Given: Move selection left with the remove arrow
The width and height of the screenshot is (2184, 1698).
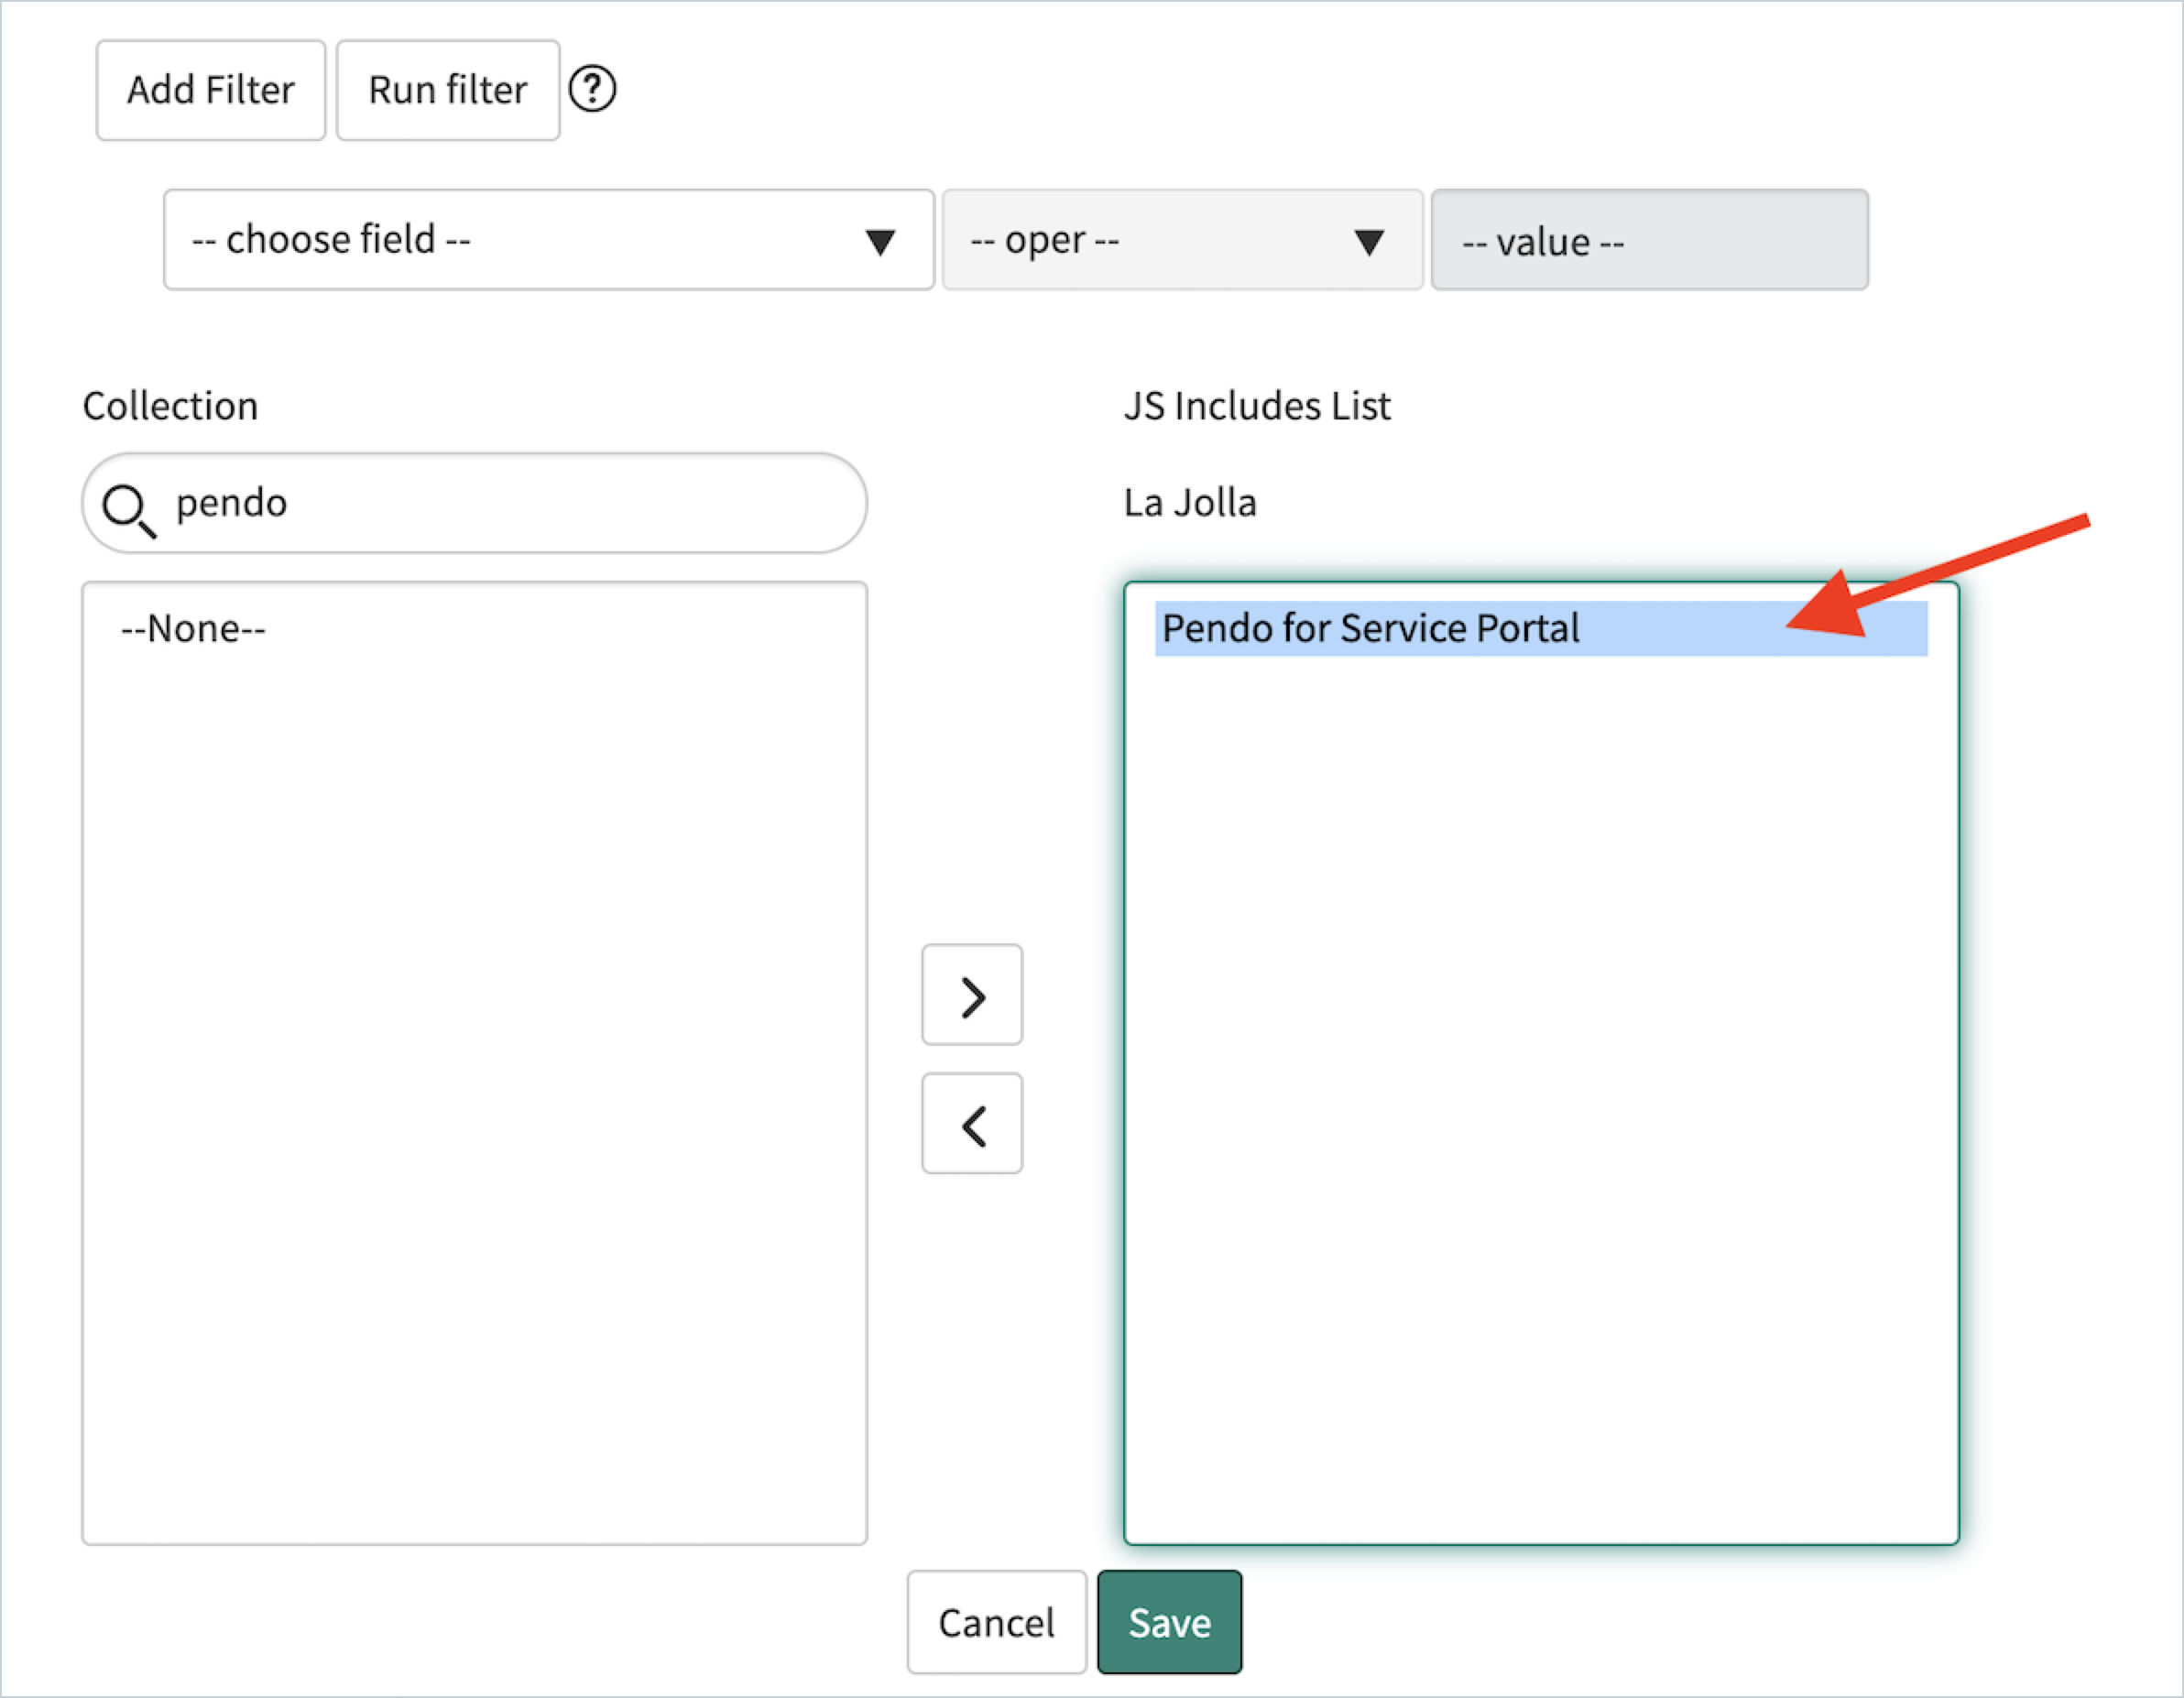Looking at the screenshot, I should 972,1124.
